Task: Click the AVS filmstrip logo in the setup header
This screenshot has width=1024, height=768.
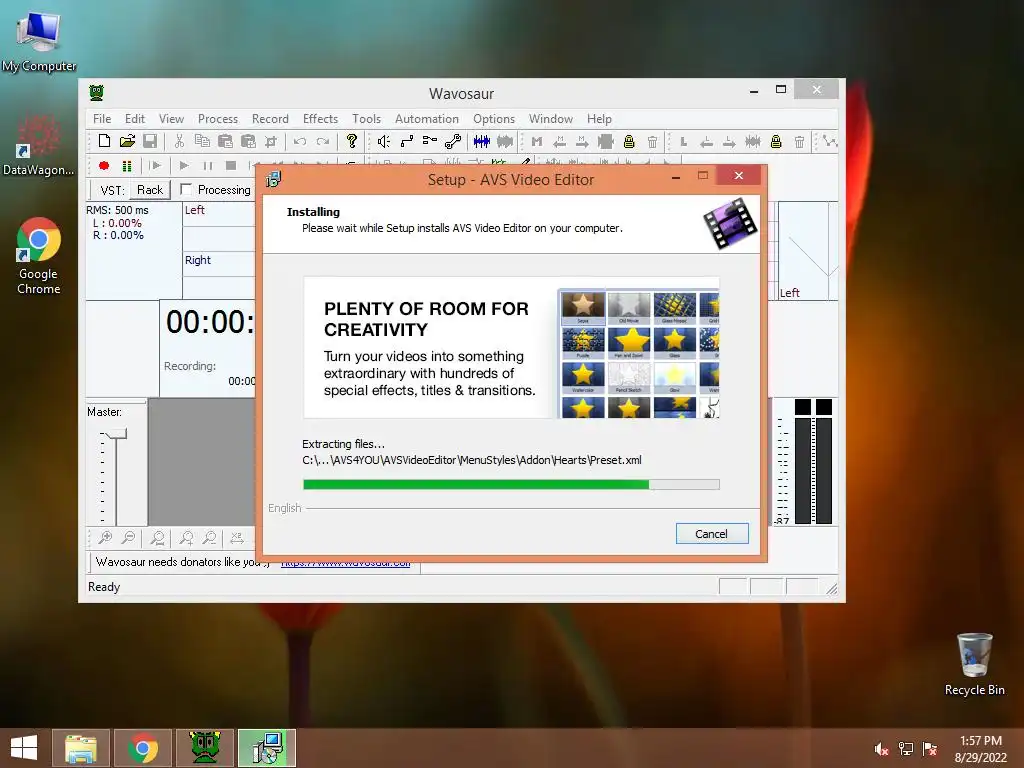Action: pos(730,223)
